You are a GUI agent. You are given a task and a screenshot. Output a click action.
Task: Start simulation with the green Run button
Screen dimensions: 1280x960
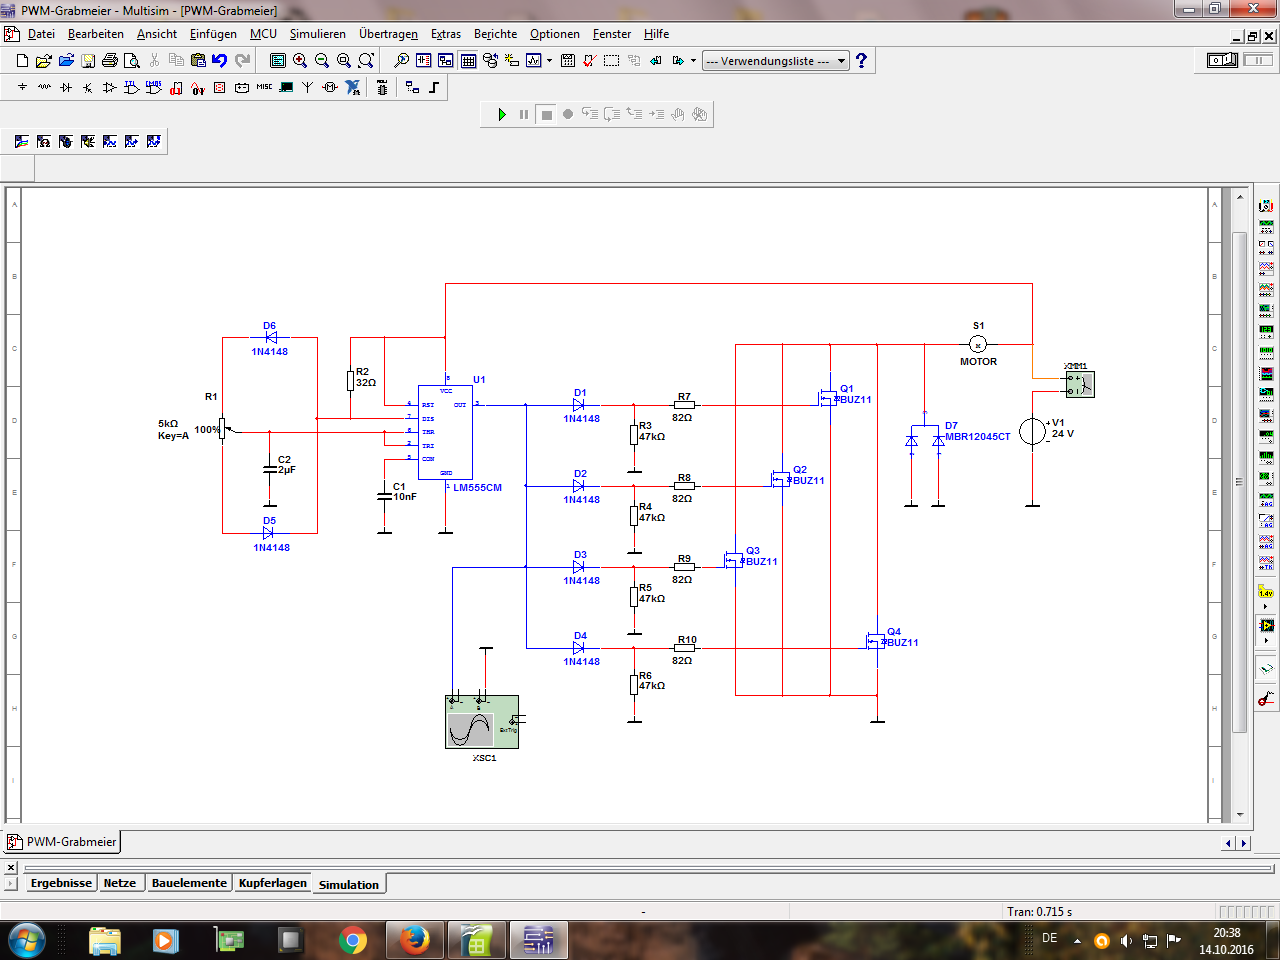click(502, 114)
